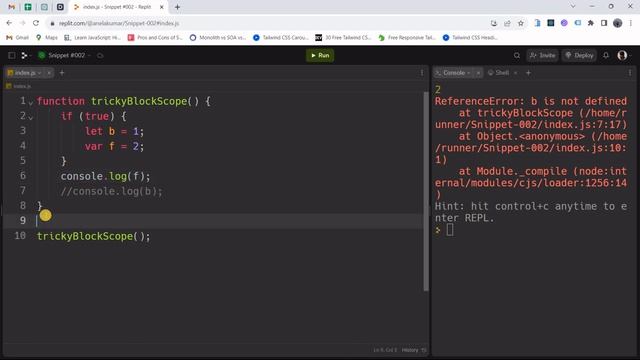Click the editor vertical scrollbar
Screen dimensions: 640x360
tap(426, 191)
